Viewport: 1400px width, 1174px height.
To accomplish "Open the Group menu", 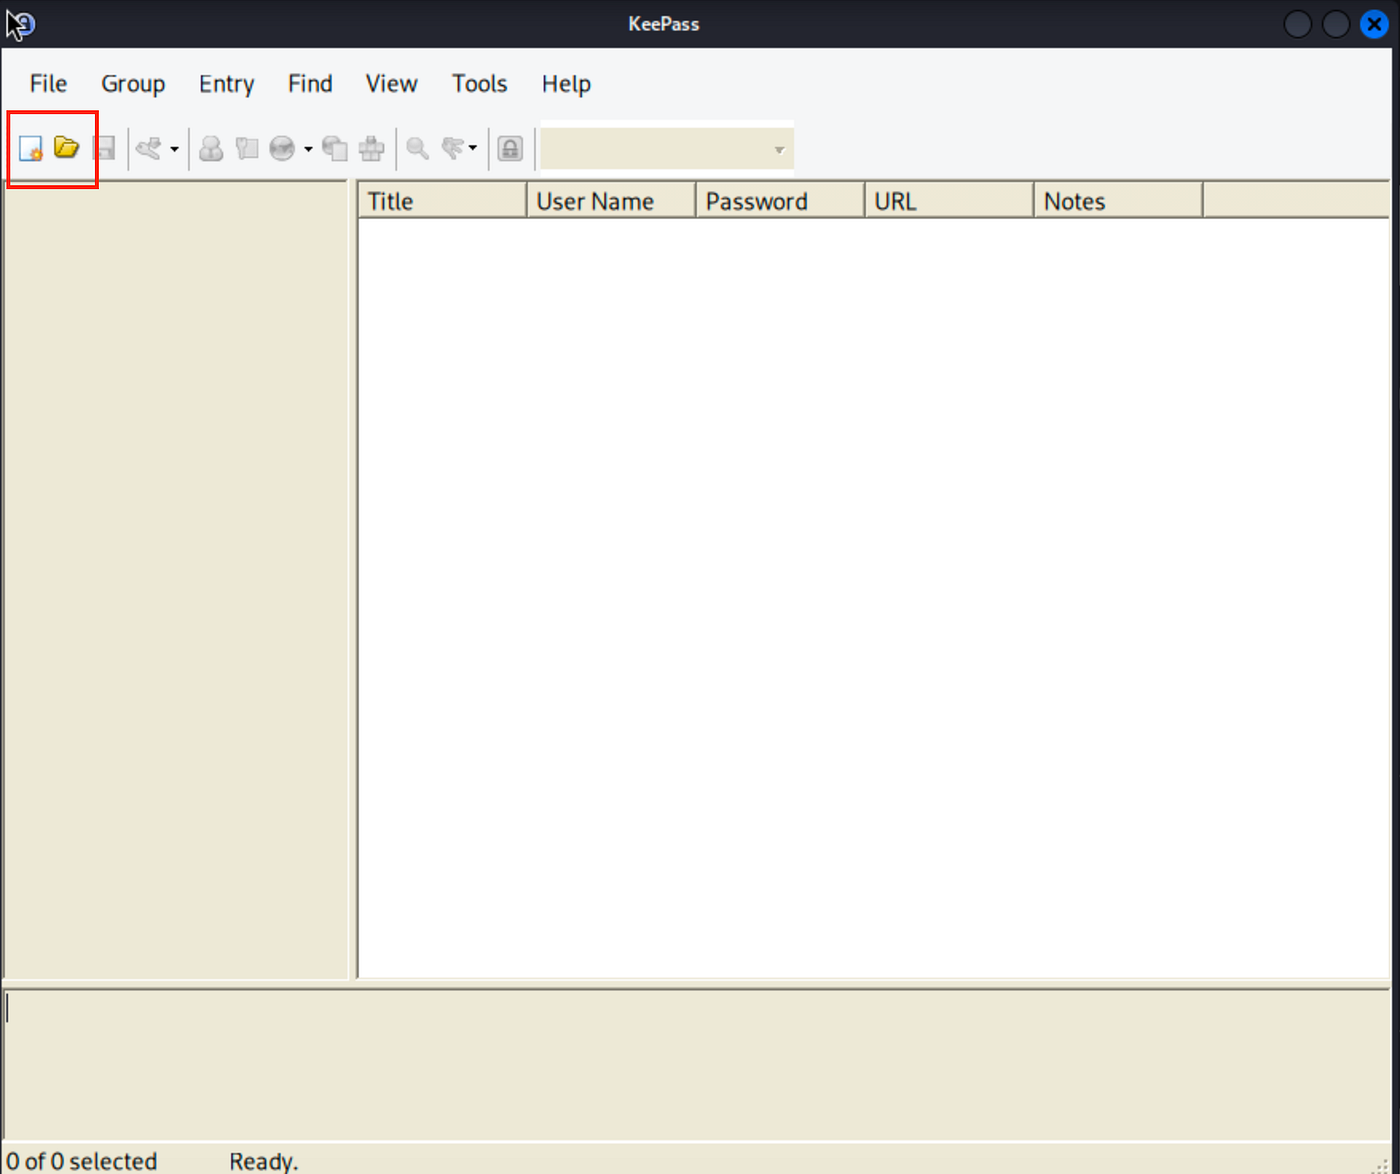I will pyautogui.click(x=133, y=84).
